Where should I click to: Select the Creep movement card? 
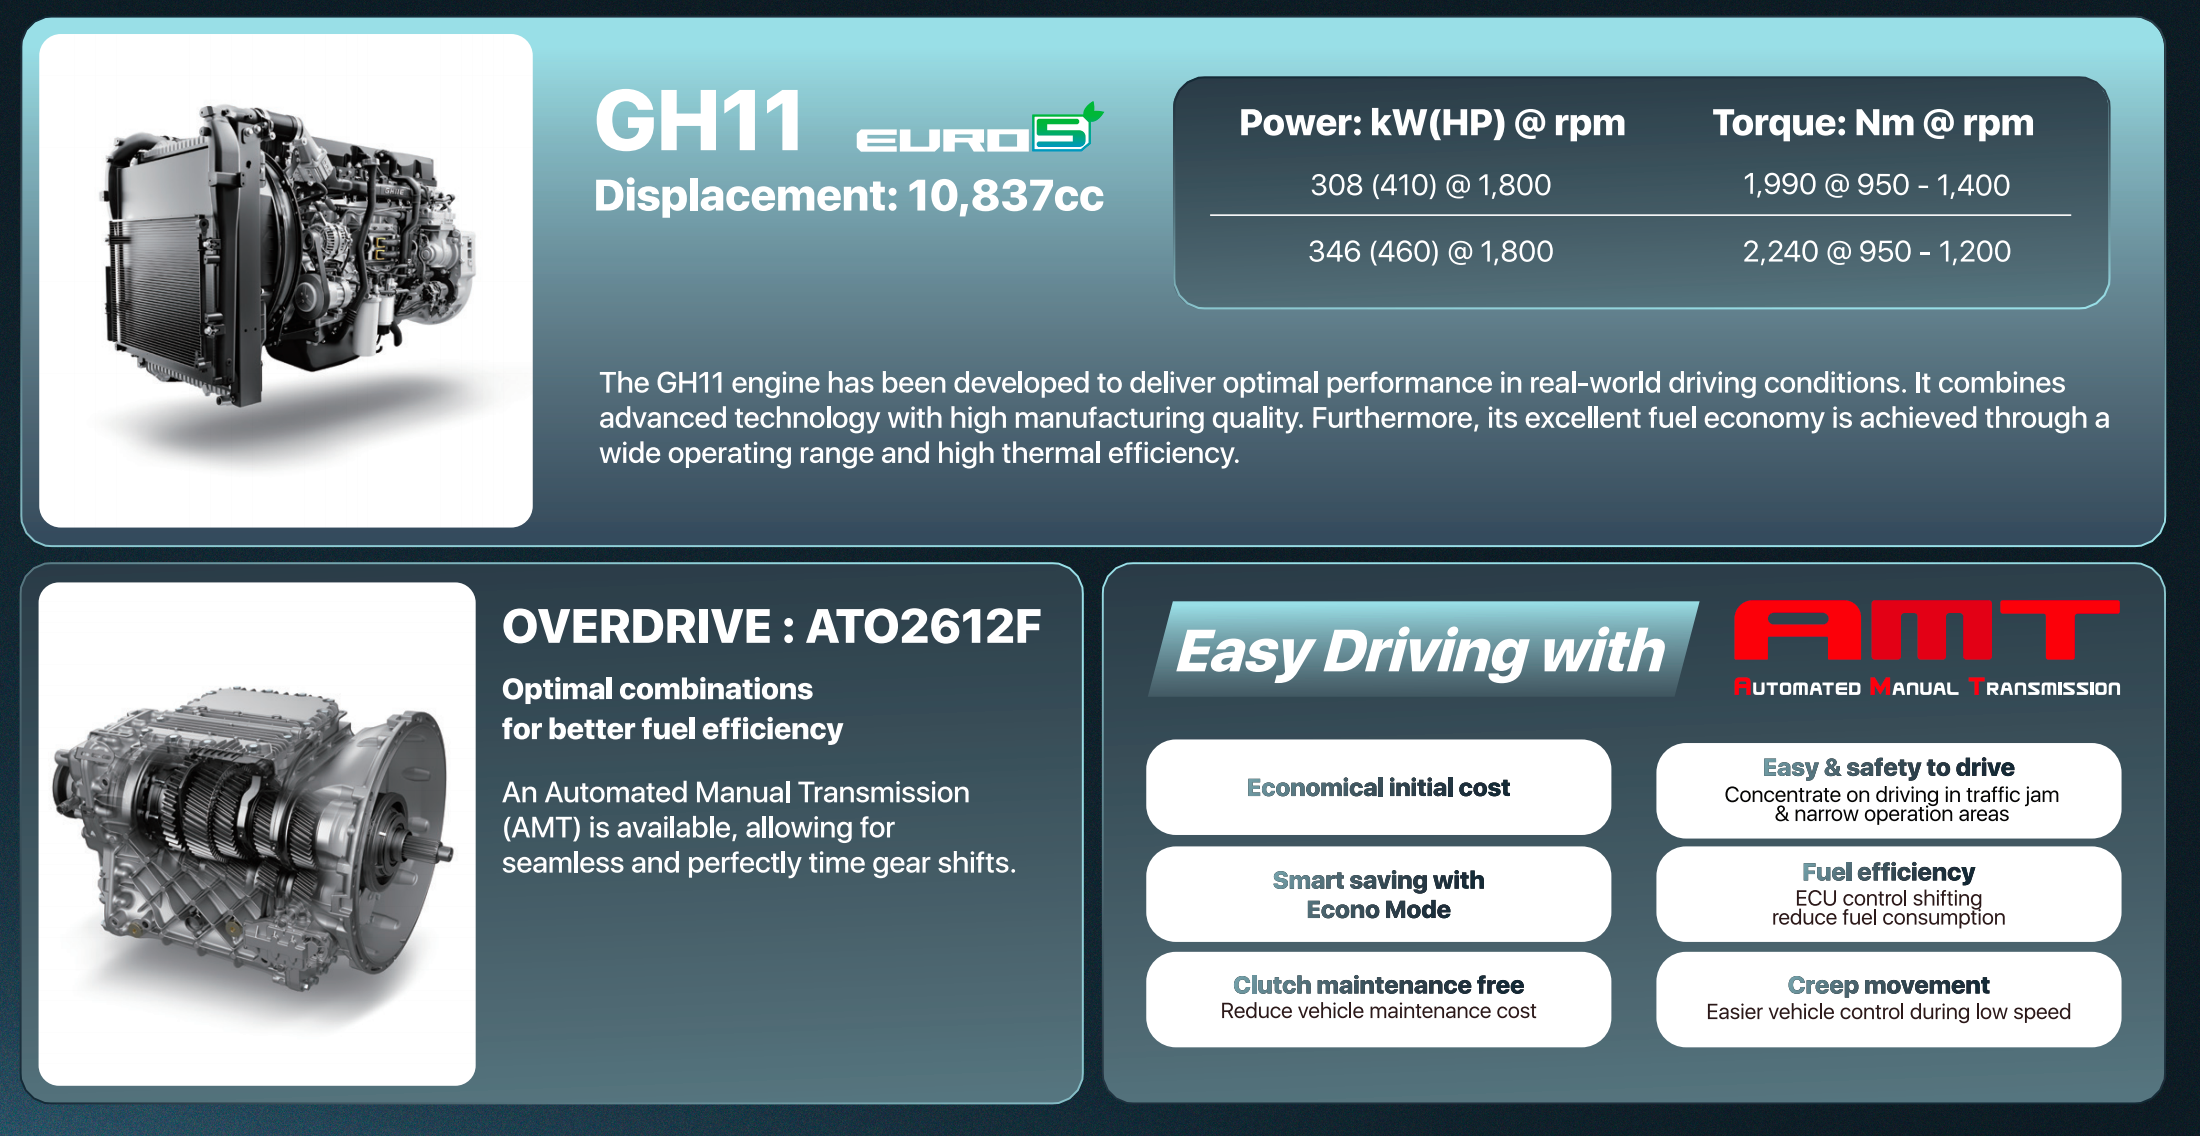click(x=1888, y=999)
